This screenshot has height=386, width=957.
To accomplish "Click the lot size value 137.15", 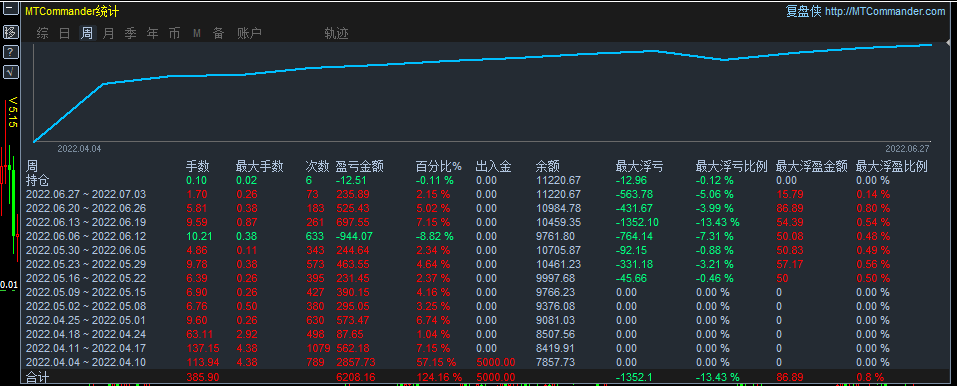I will pyautogui.click(x=202, y=349).
